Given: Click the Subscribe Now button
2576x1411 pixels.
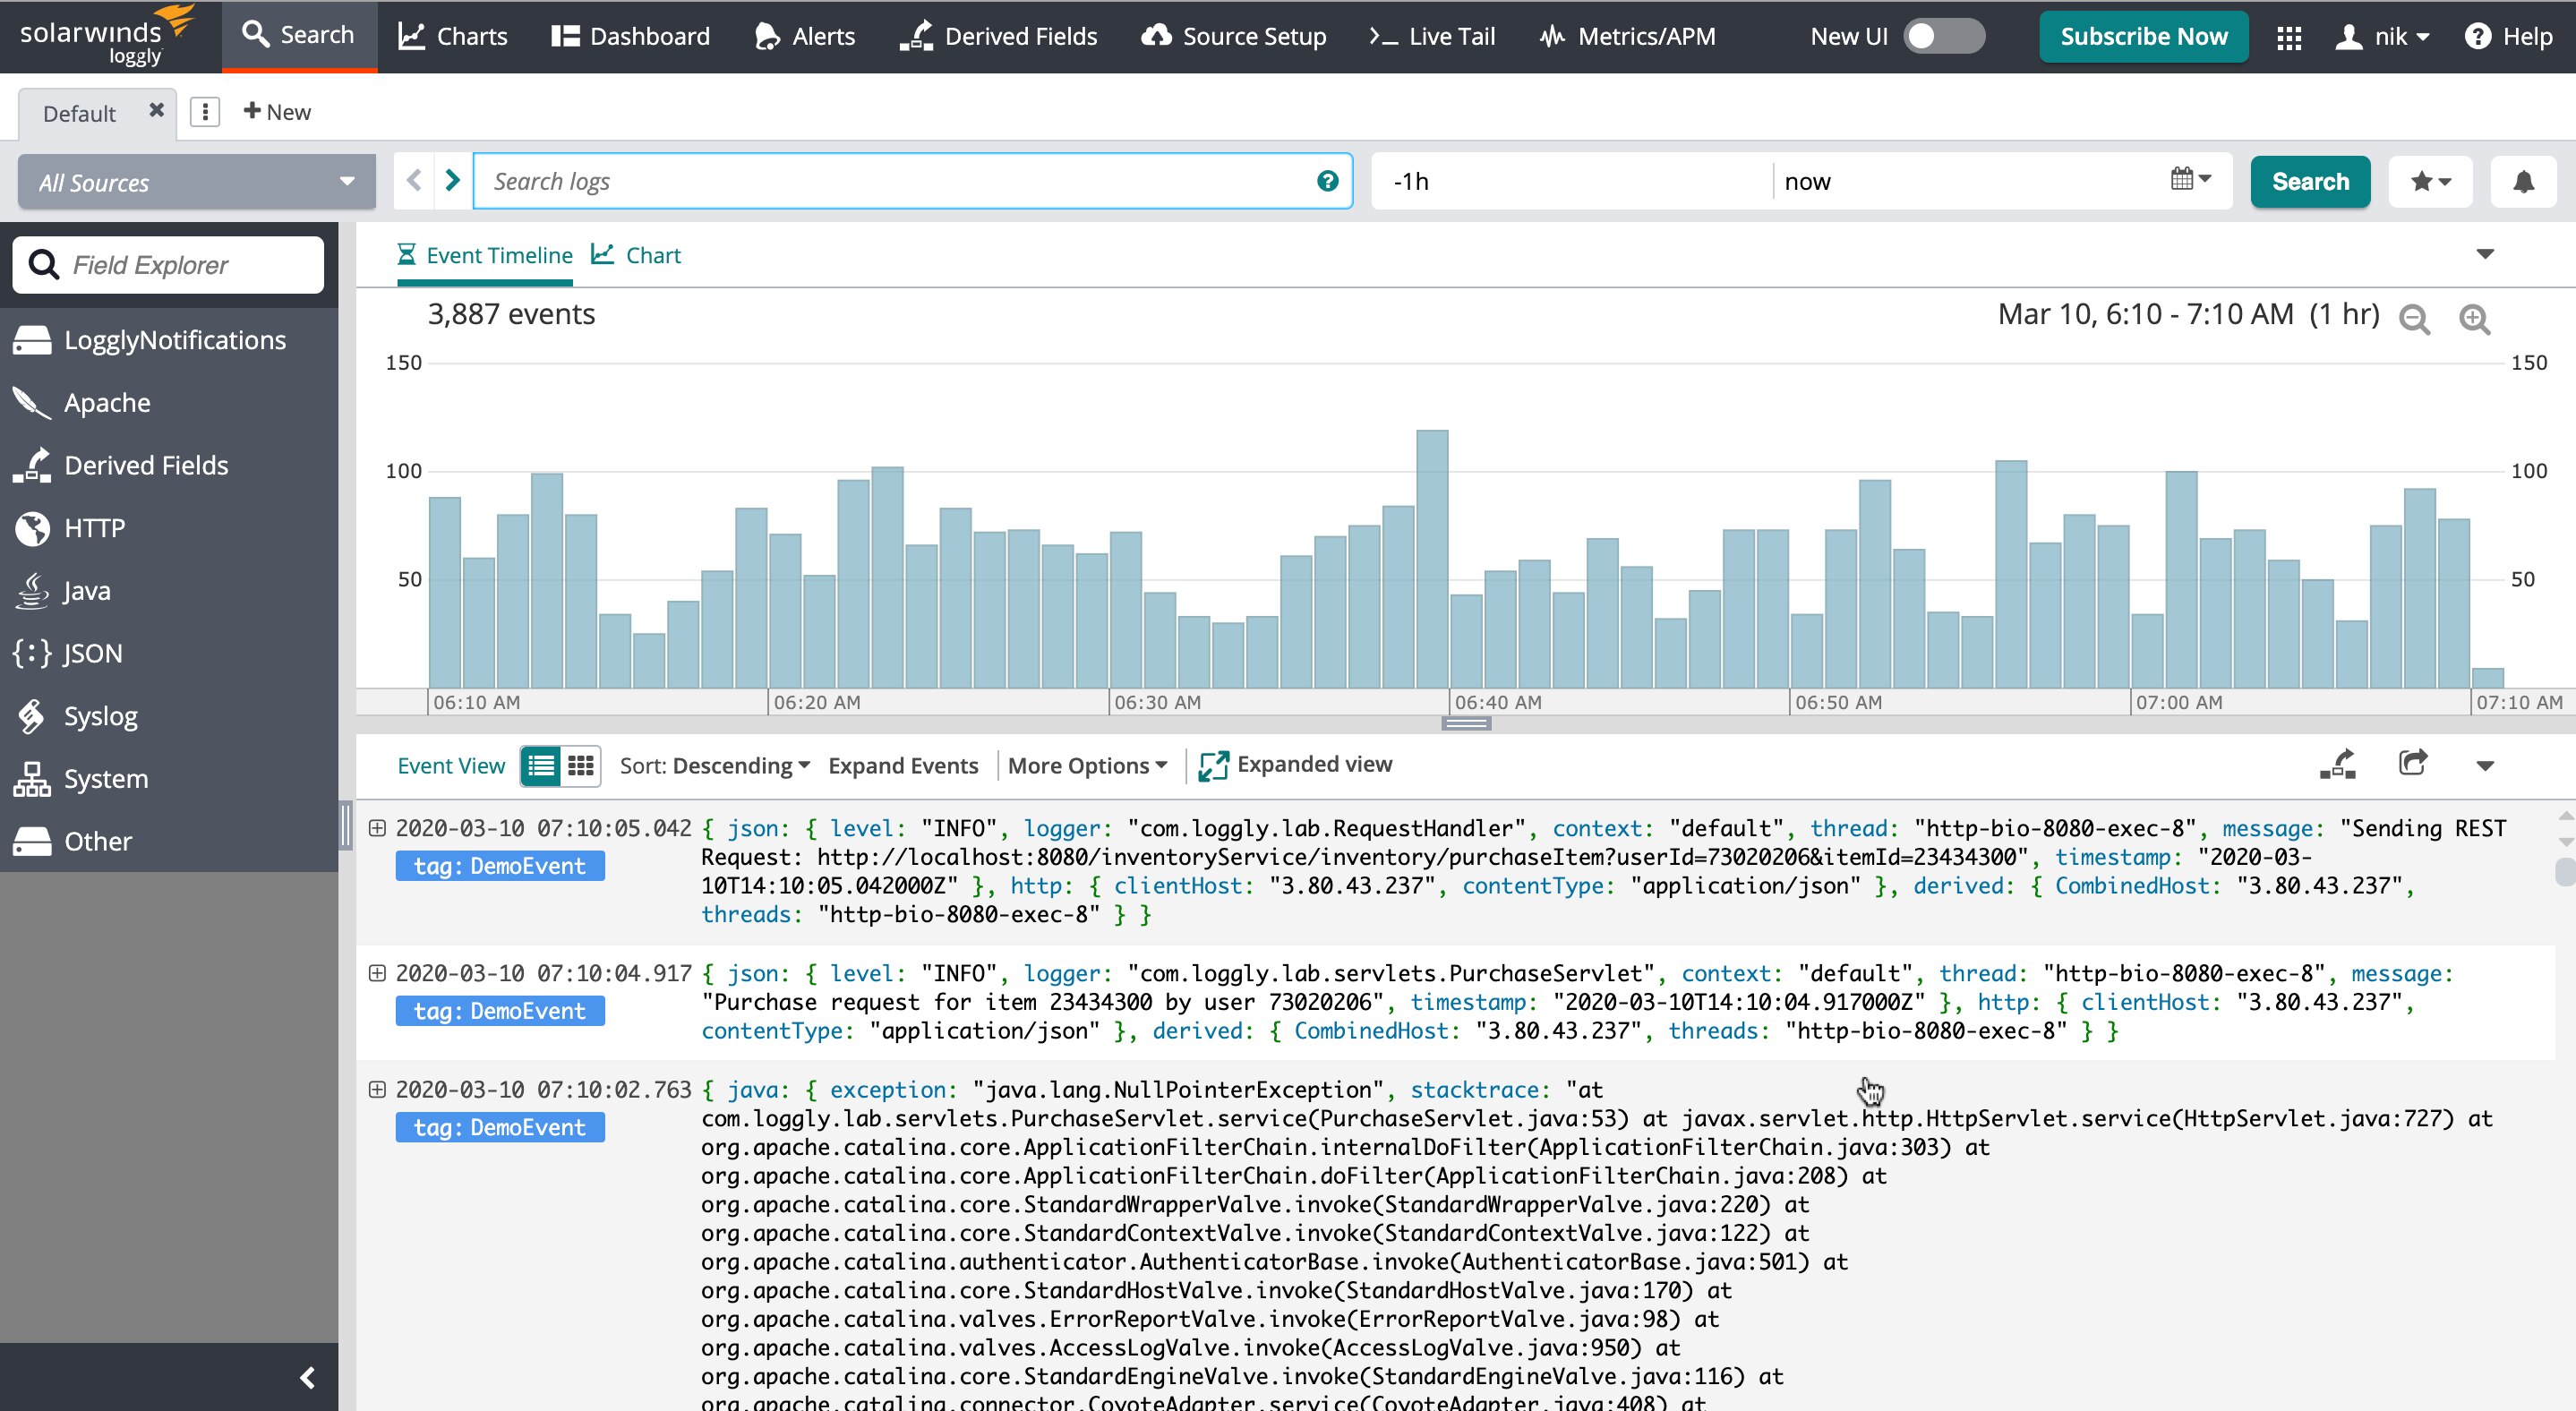Looking at the screenshot, I should tap(2143, 37).
